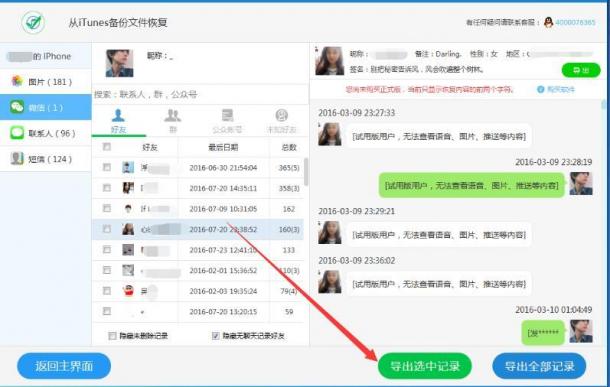The height and width of the screenshot is (387, 610).
Task: Select the date 2016-06-30 21:54:04
Action: coord(223,168)
